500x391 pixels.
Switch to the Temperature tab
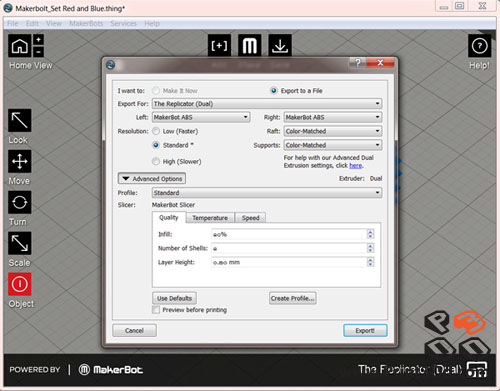tap(210, 218)
